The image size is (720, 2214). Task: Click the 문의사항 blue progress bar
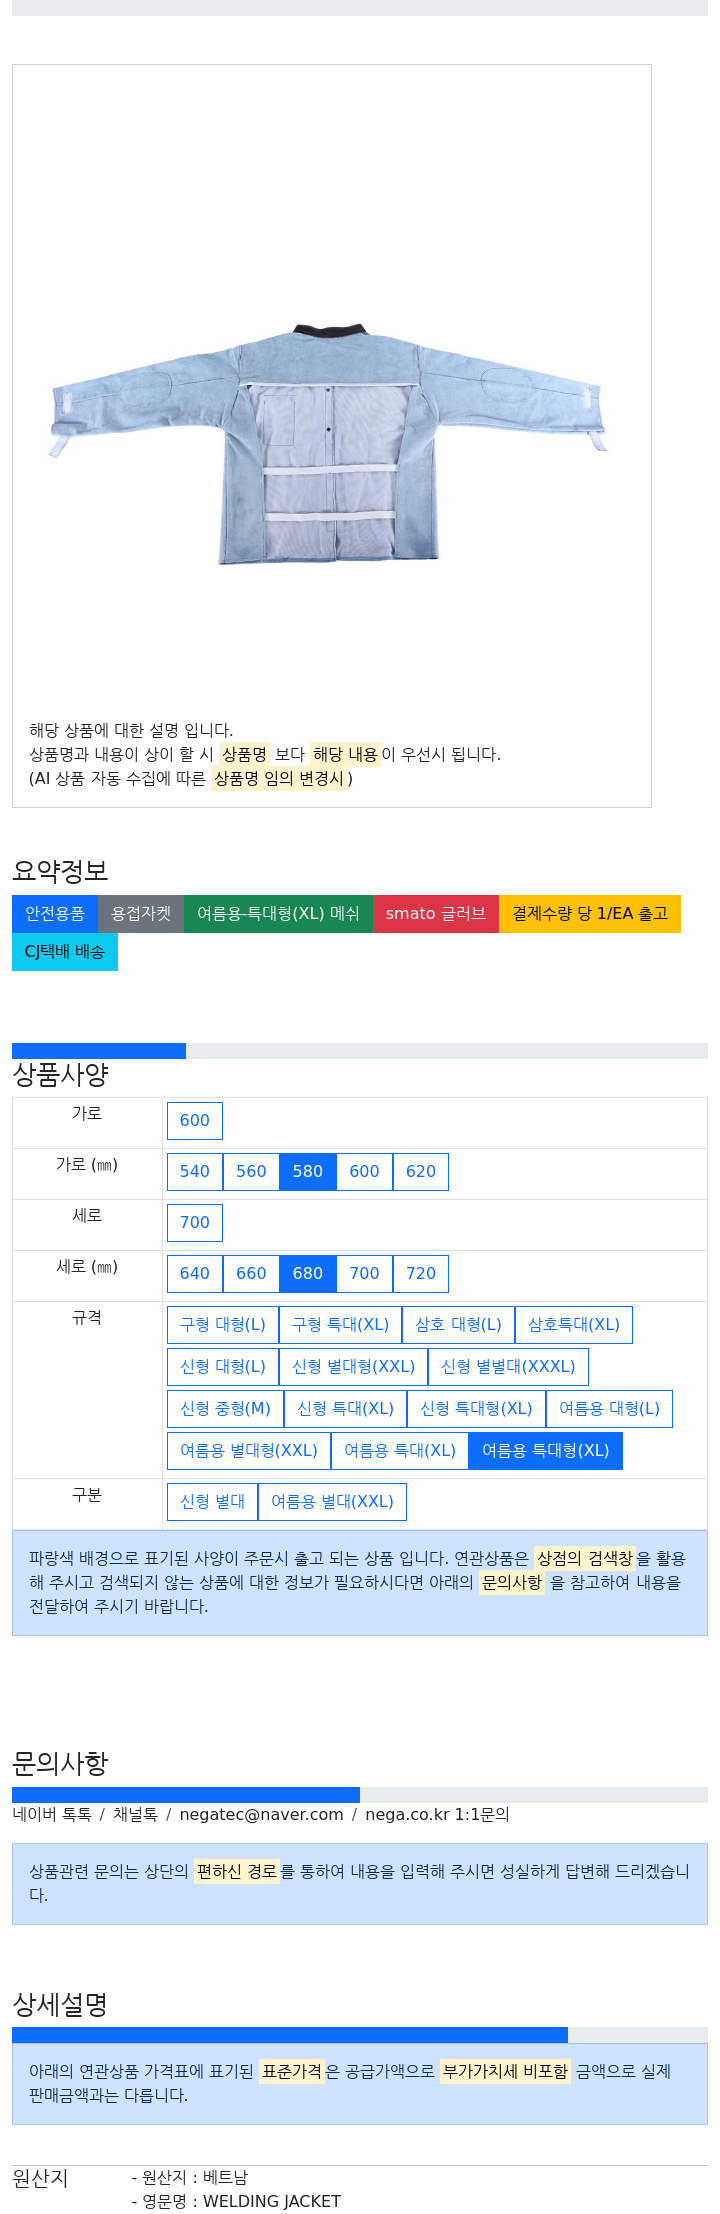pos(186,1795)
